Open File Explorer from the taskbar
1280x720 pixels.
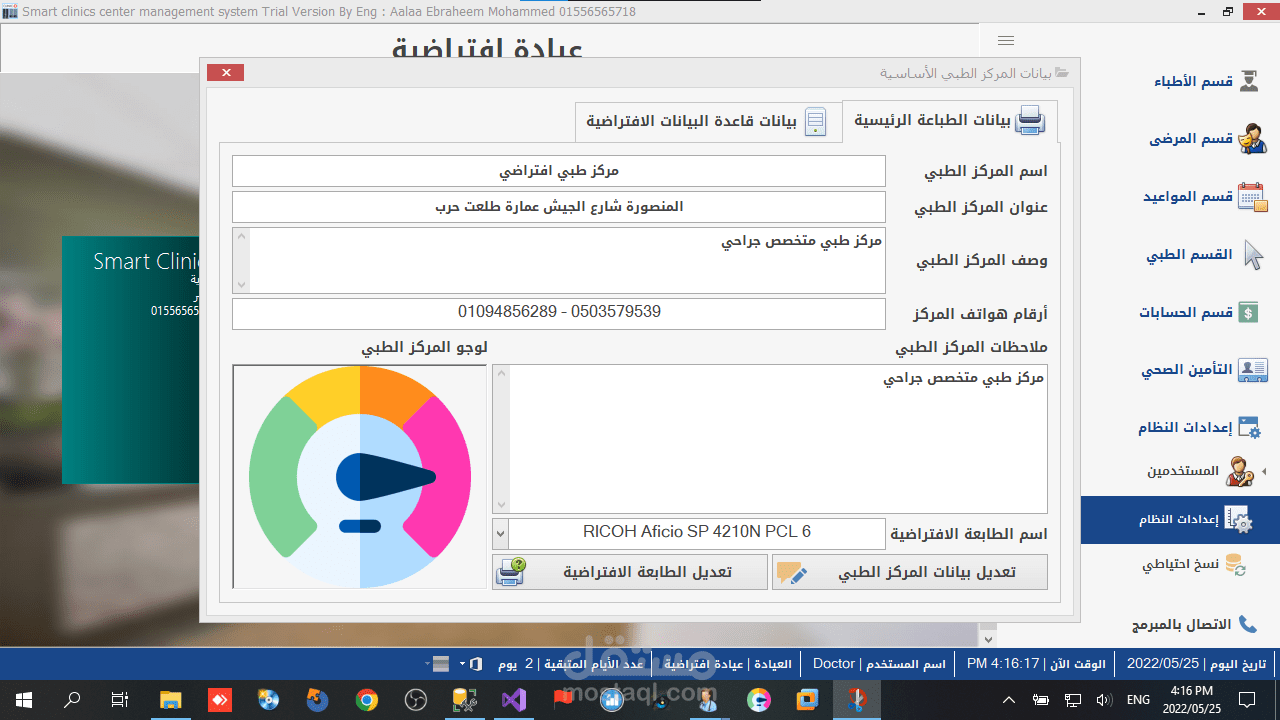(x=170, y=699)
